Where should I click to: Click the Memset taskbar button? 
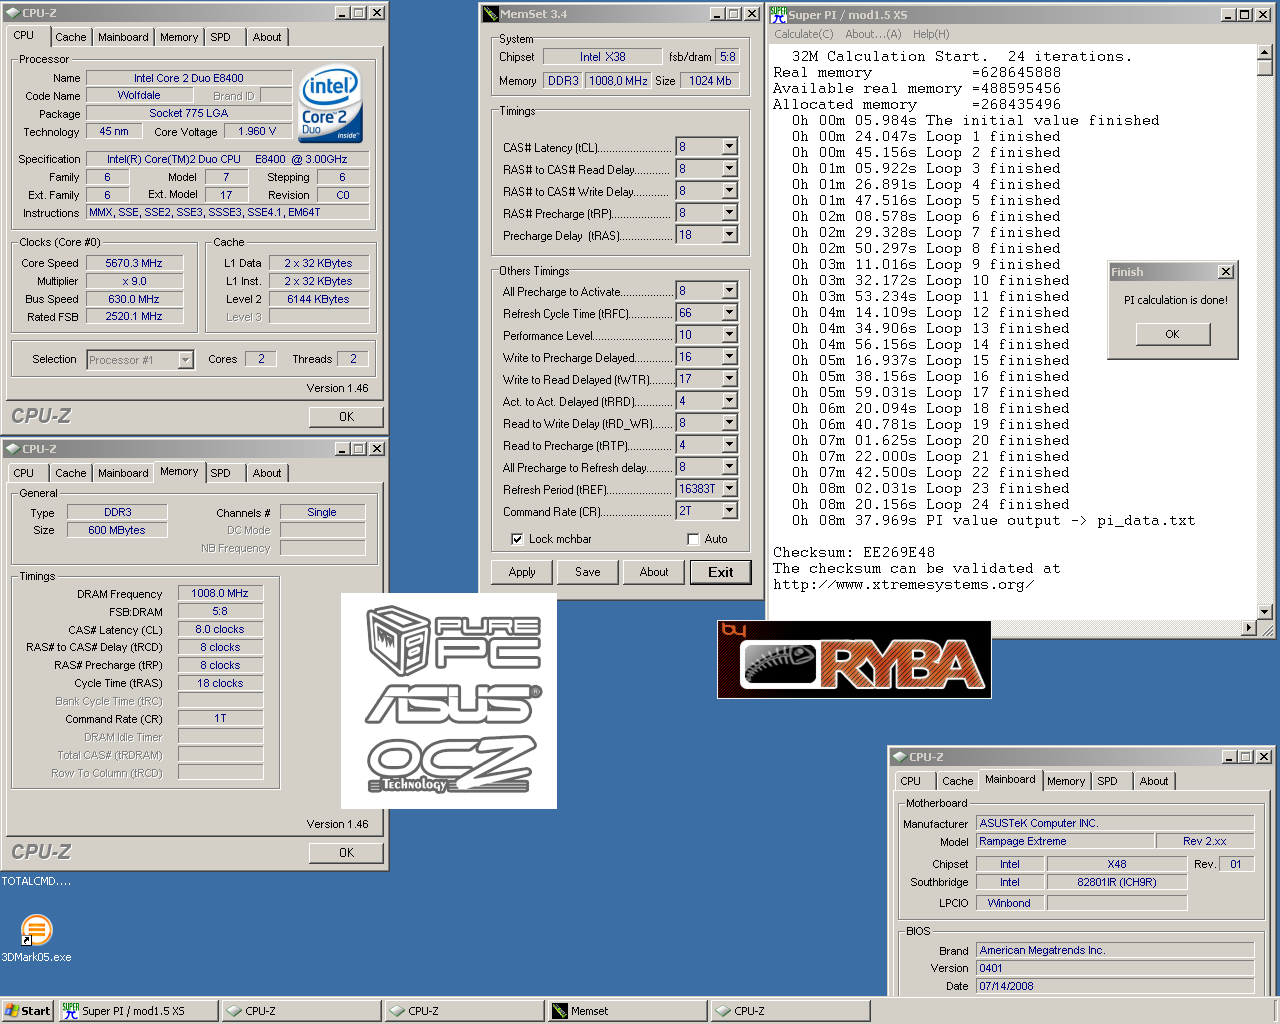(628, 1011)
